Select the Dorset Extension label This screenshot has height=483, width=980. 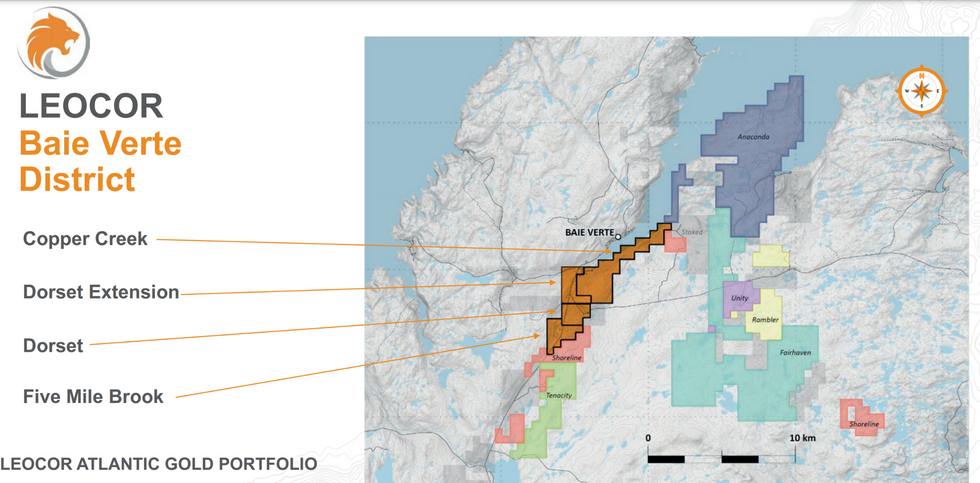101,292
